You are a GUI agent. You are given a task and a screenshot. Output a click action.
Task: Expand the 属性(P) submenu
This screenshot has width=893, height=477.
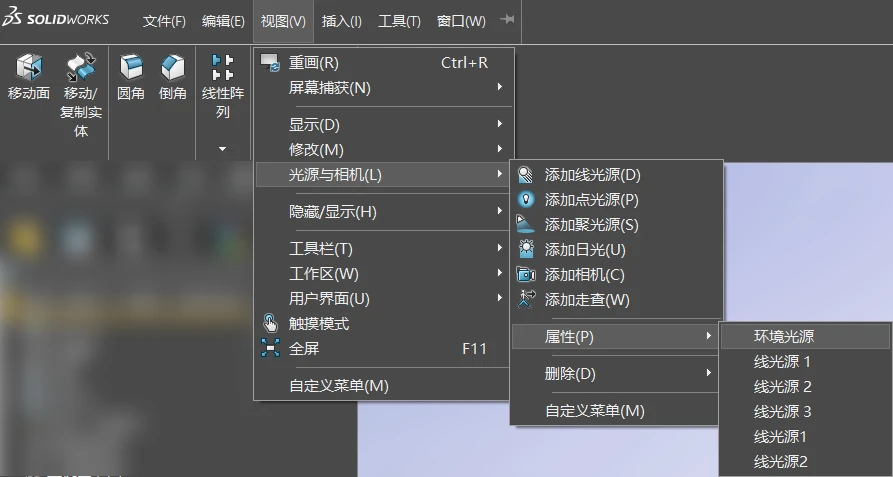pyautogui.click(x=617, y=337)
